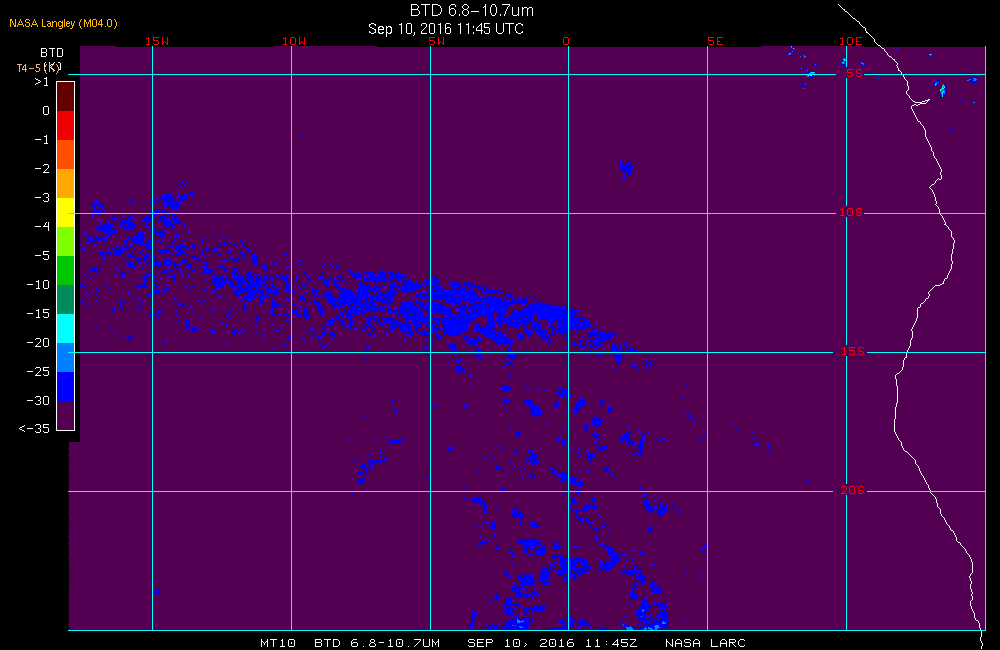Viewport: 1000px width, 650px height.
Task: Click footer text 'BTD 6.8-10.7UM'
Action: pos(377,643)
